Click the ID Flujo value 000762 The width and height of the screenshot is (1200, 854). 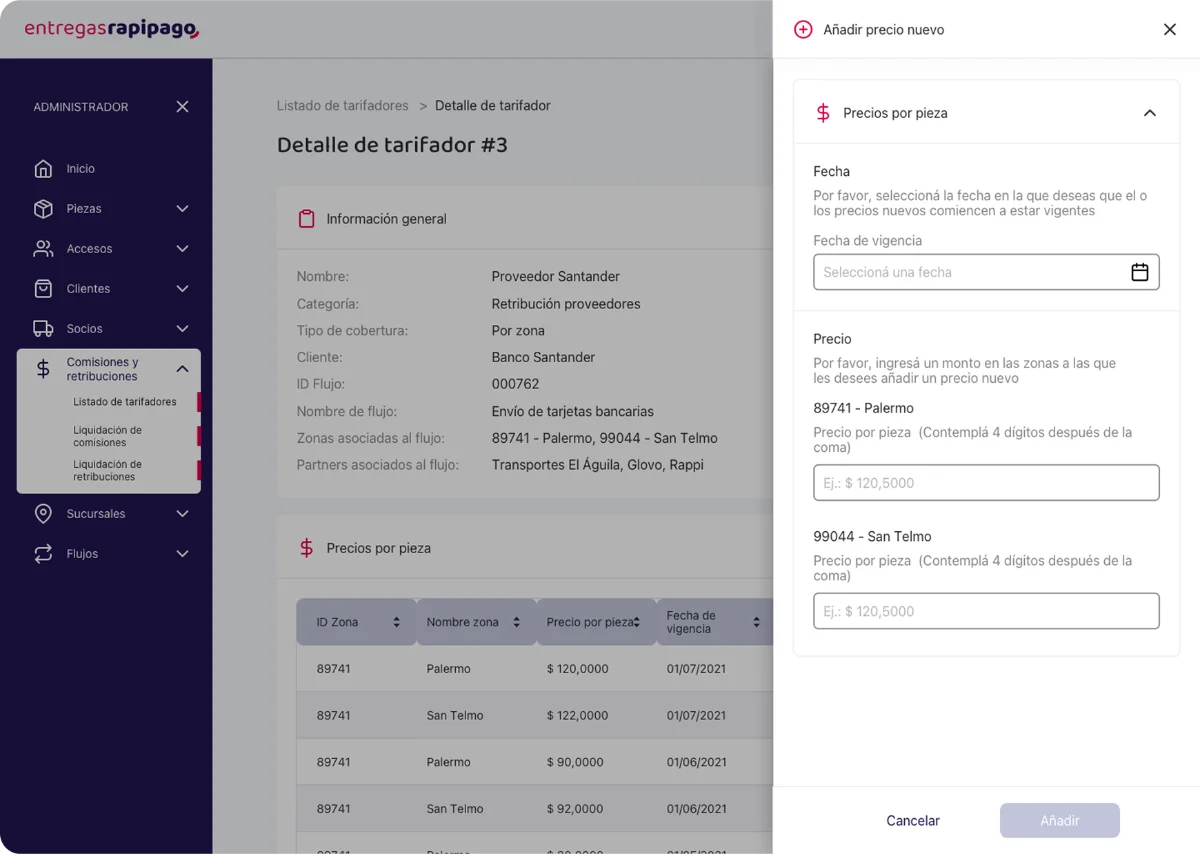[x=515, y=384]
